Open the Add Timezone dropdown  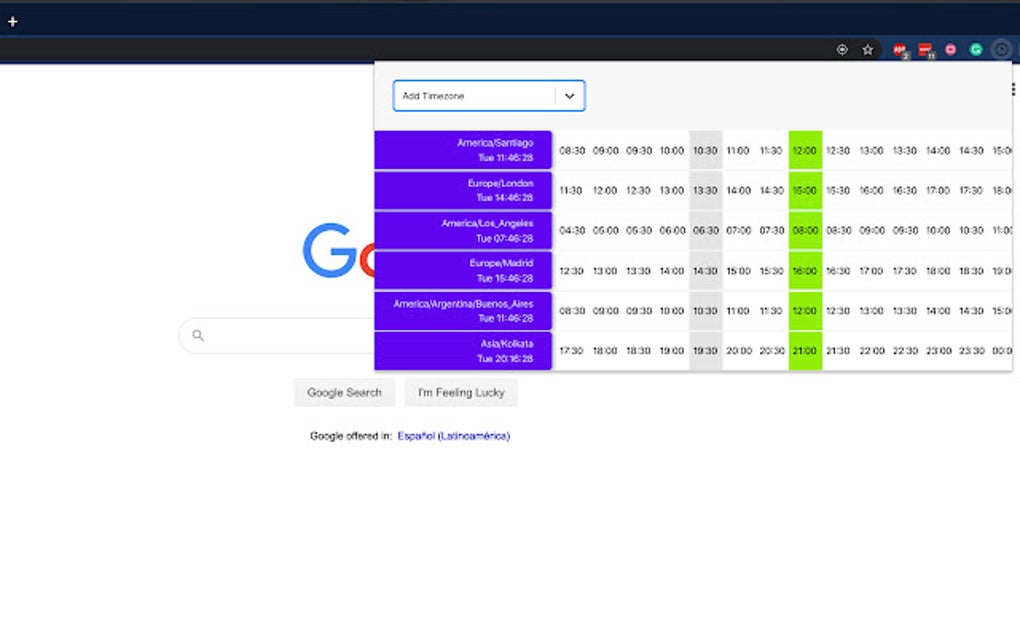pyautogui.click(x=569, y=96)
